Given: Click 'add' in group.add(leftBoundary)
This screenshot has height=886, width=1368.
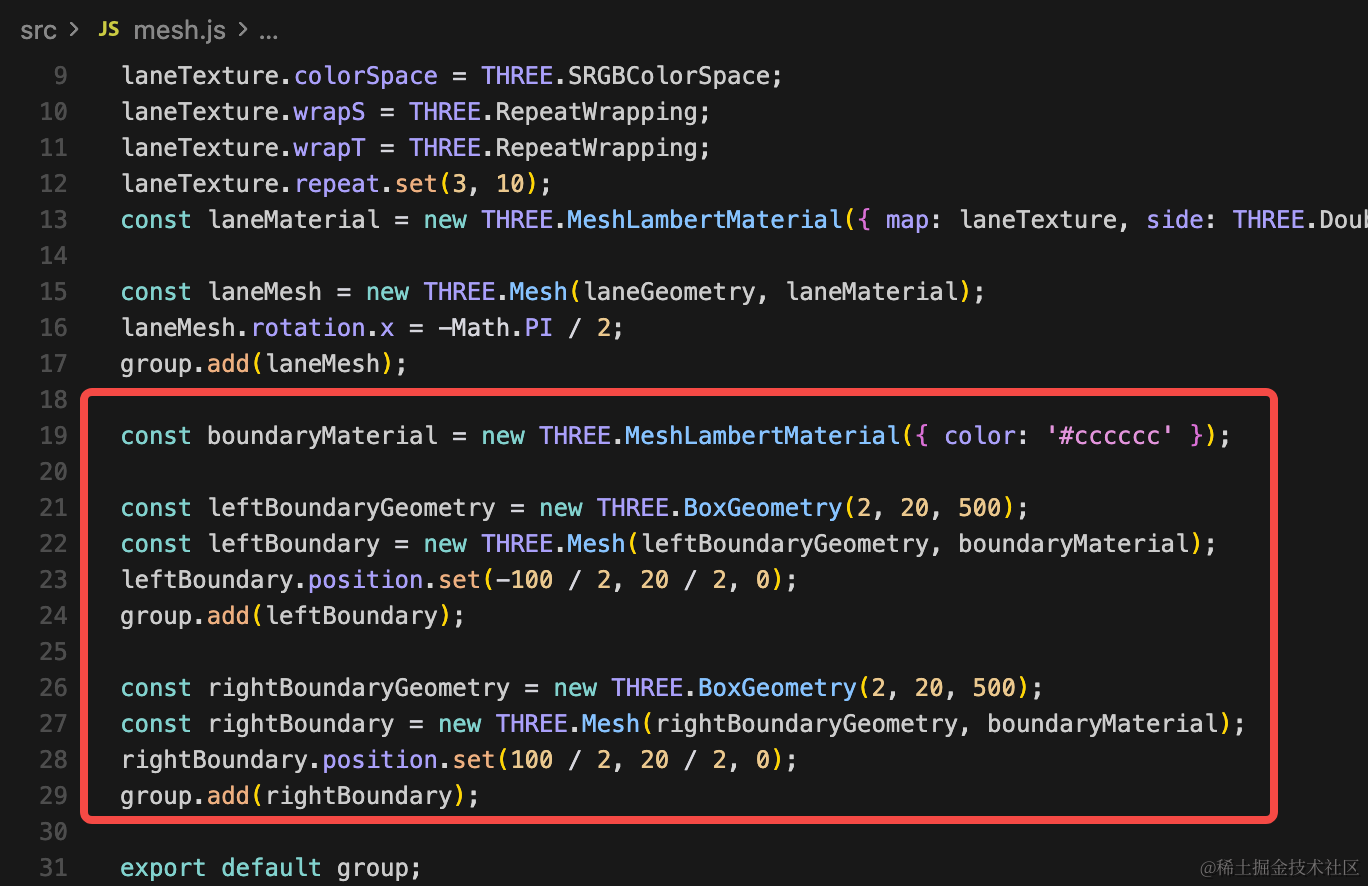Looking at the screenshot, I should tap(228, 616).
